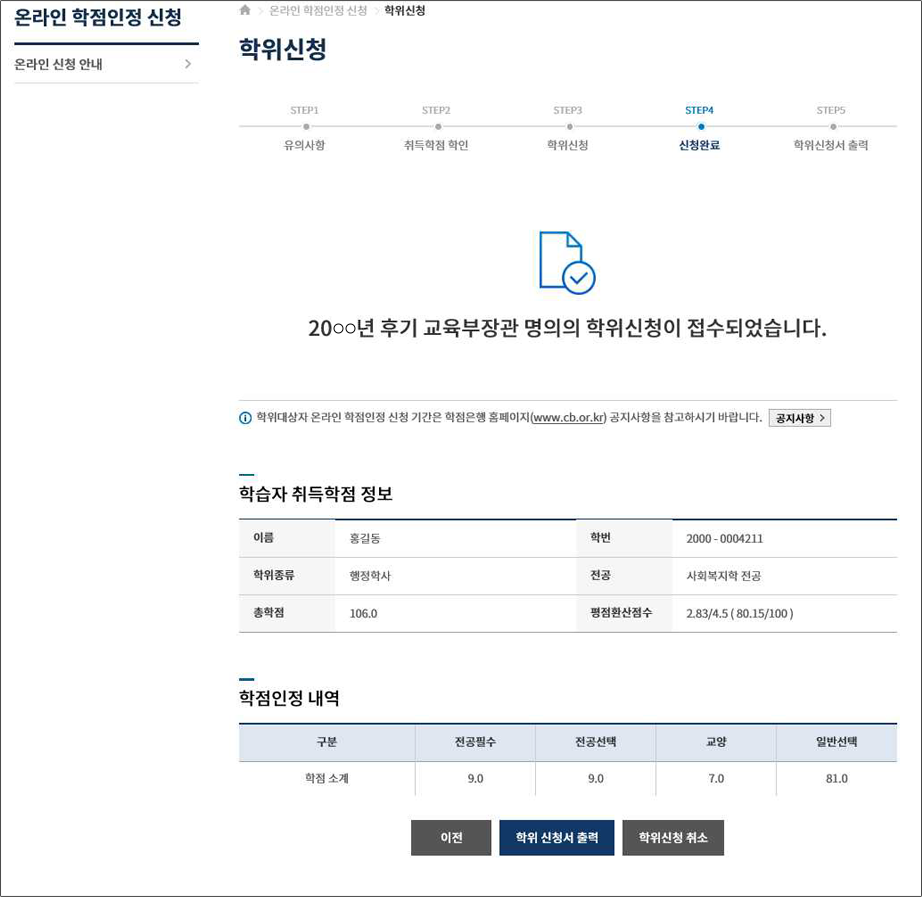Click the 학위 신청서 출력 button
The width and height of the screenshot is (922, 897).
(556, 838)
